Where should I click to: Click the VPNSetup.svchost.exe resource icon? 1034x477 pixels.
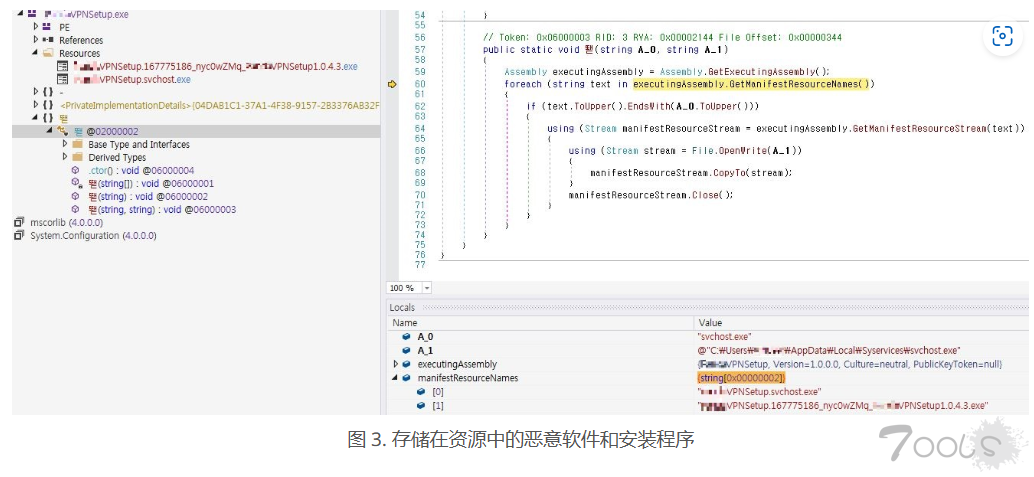62,79
